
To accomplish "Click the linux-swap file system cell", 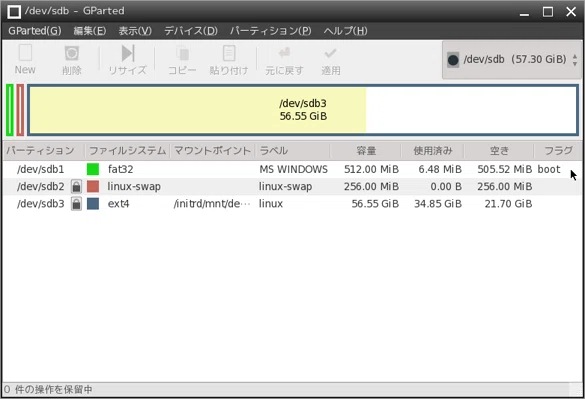I will [134, 186].
